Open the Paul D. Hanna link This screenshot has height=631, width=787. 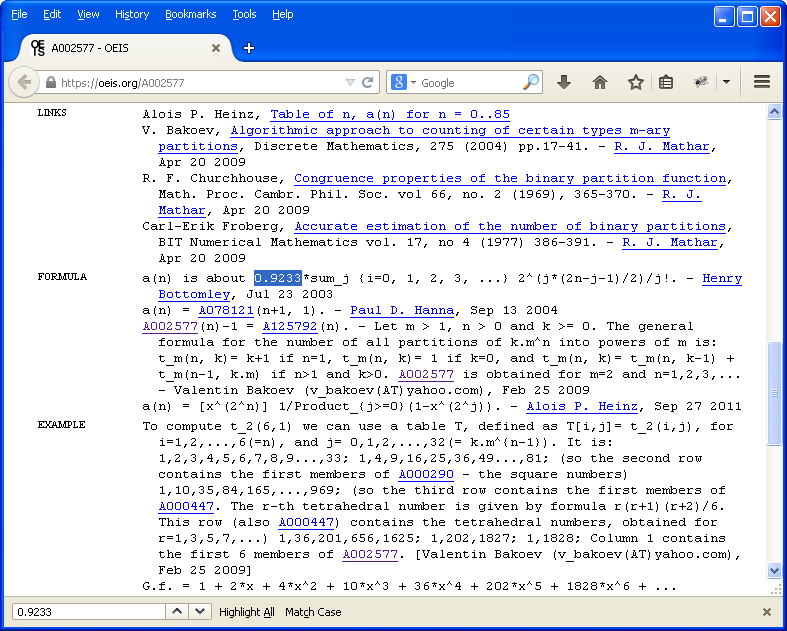(402, 311)
